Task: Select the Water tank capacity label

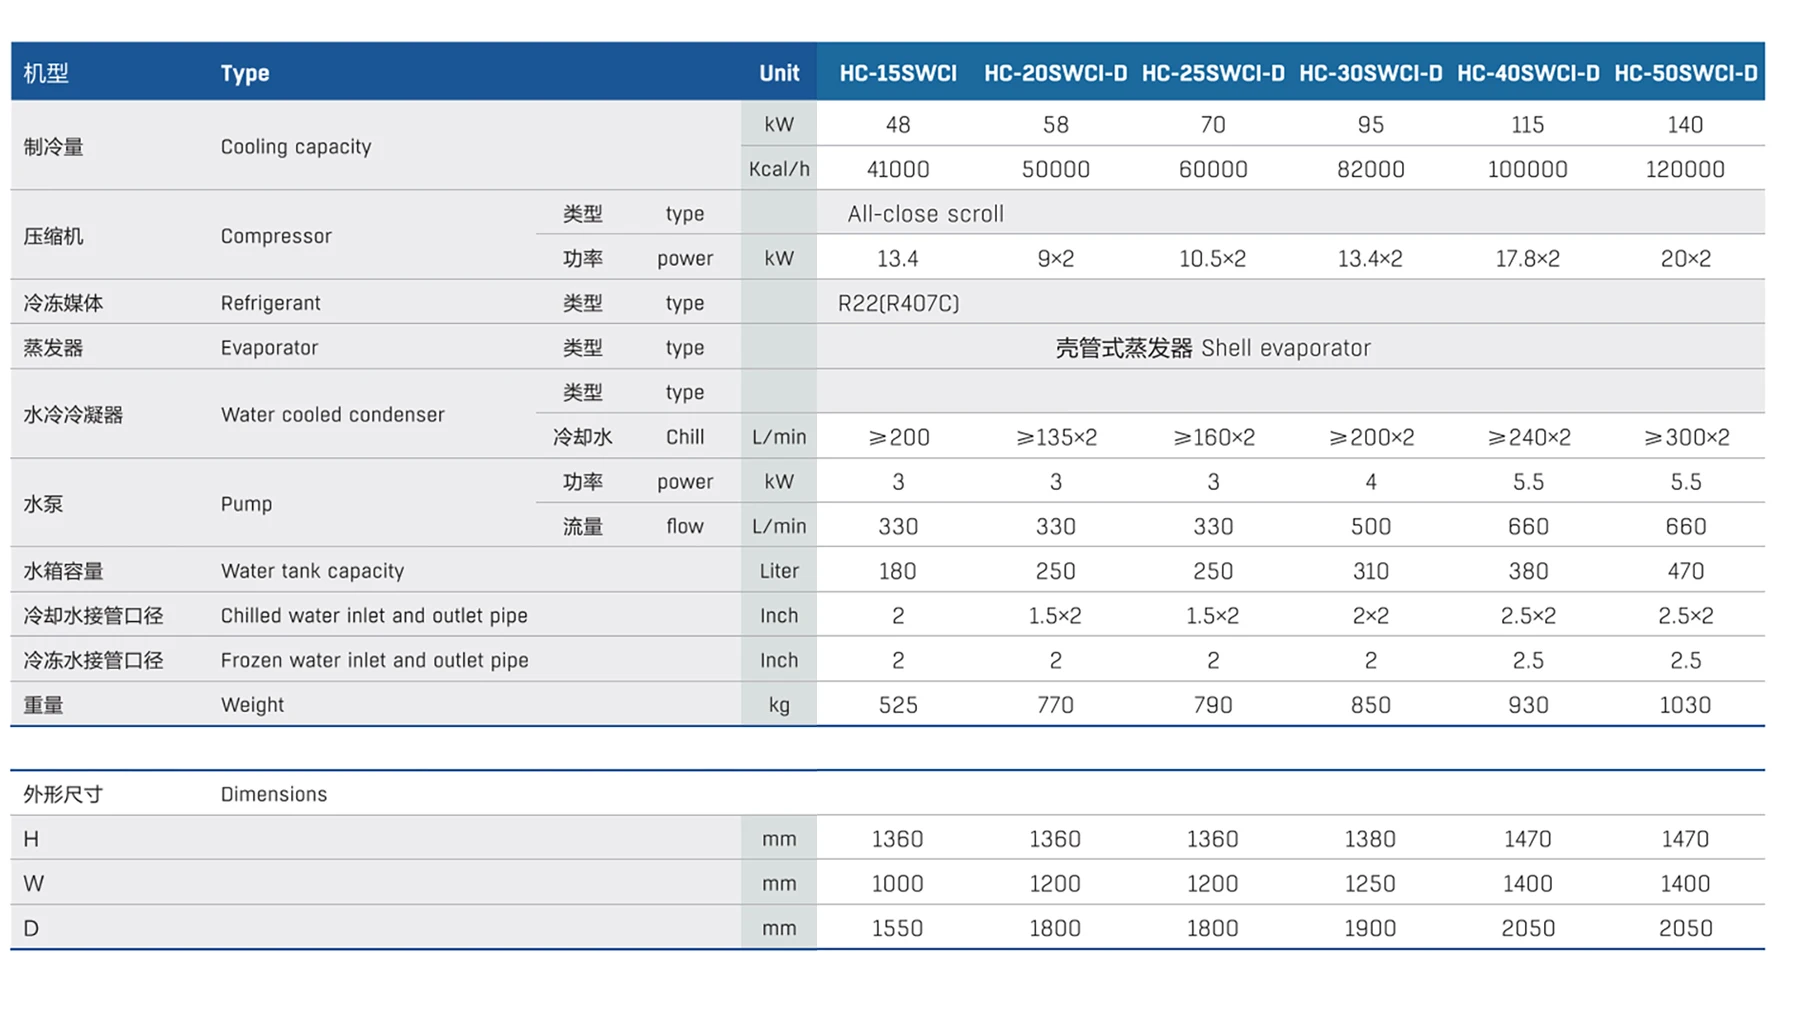Action: click(312, 571)
